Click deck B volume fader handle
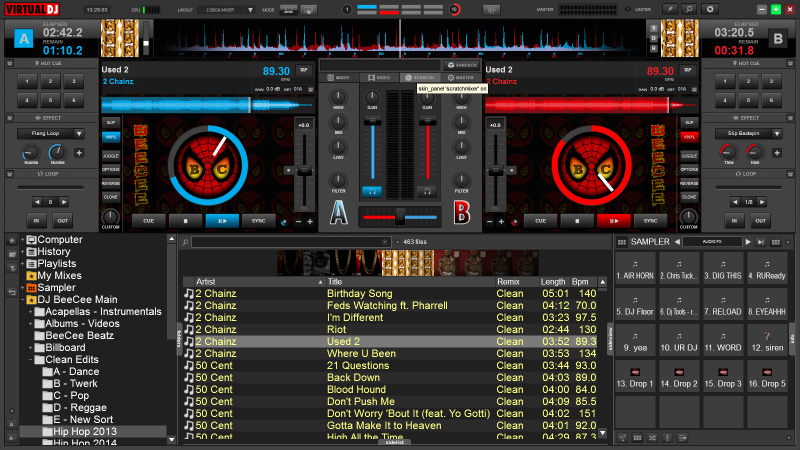The width and height of the screenshot is (800, 450). click(x=428, y=121)
